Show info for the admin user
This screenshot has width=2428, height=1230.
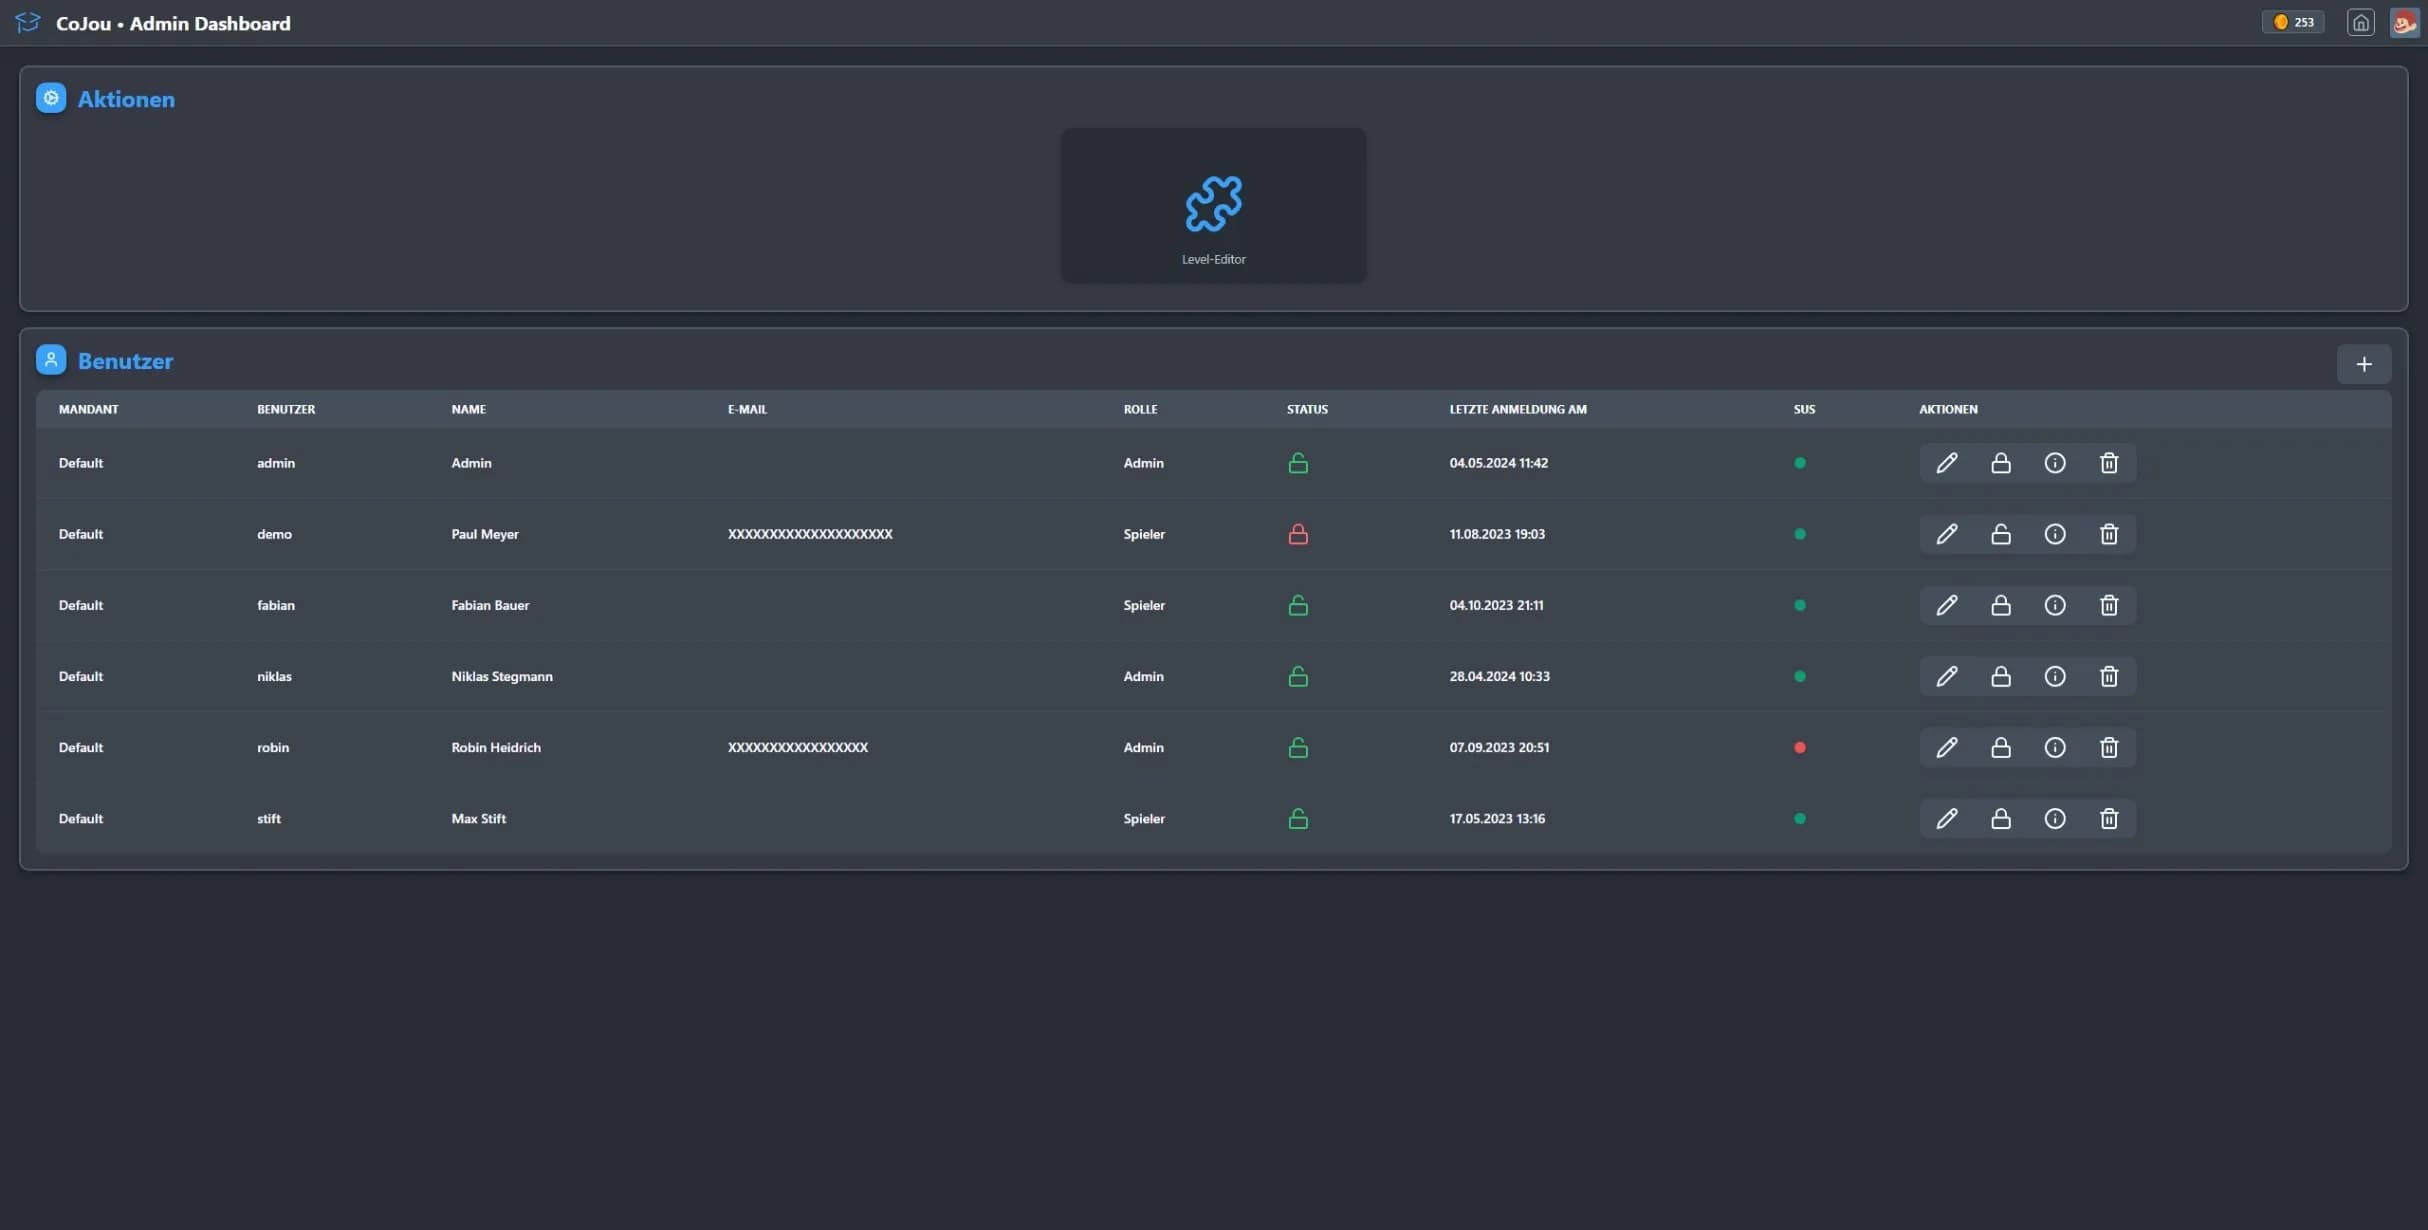click(2054, 463)
